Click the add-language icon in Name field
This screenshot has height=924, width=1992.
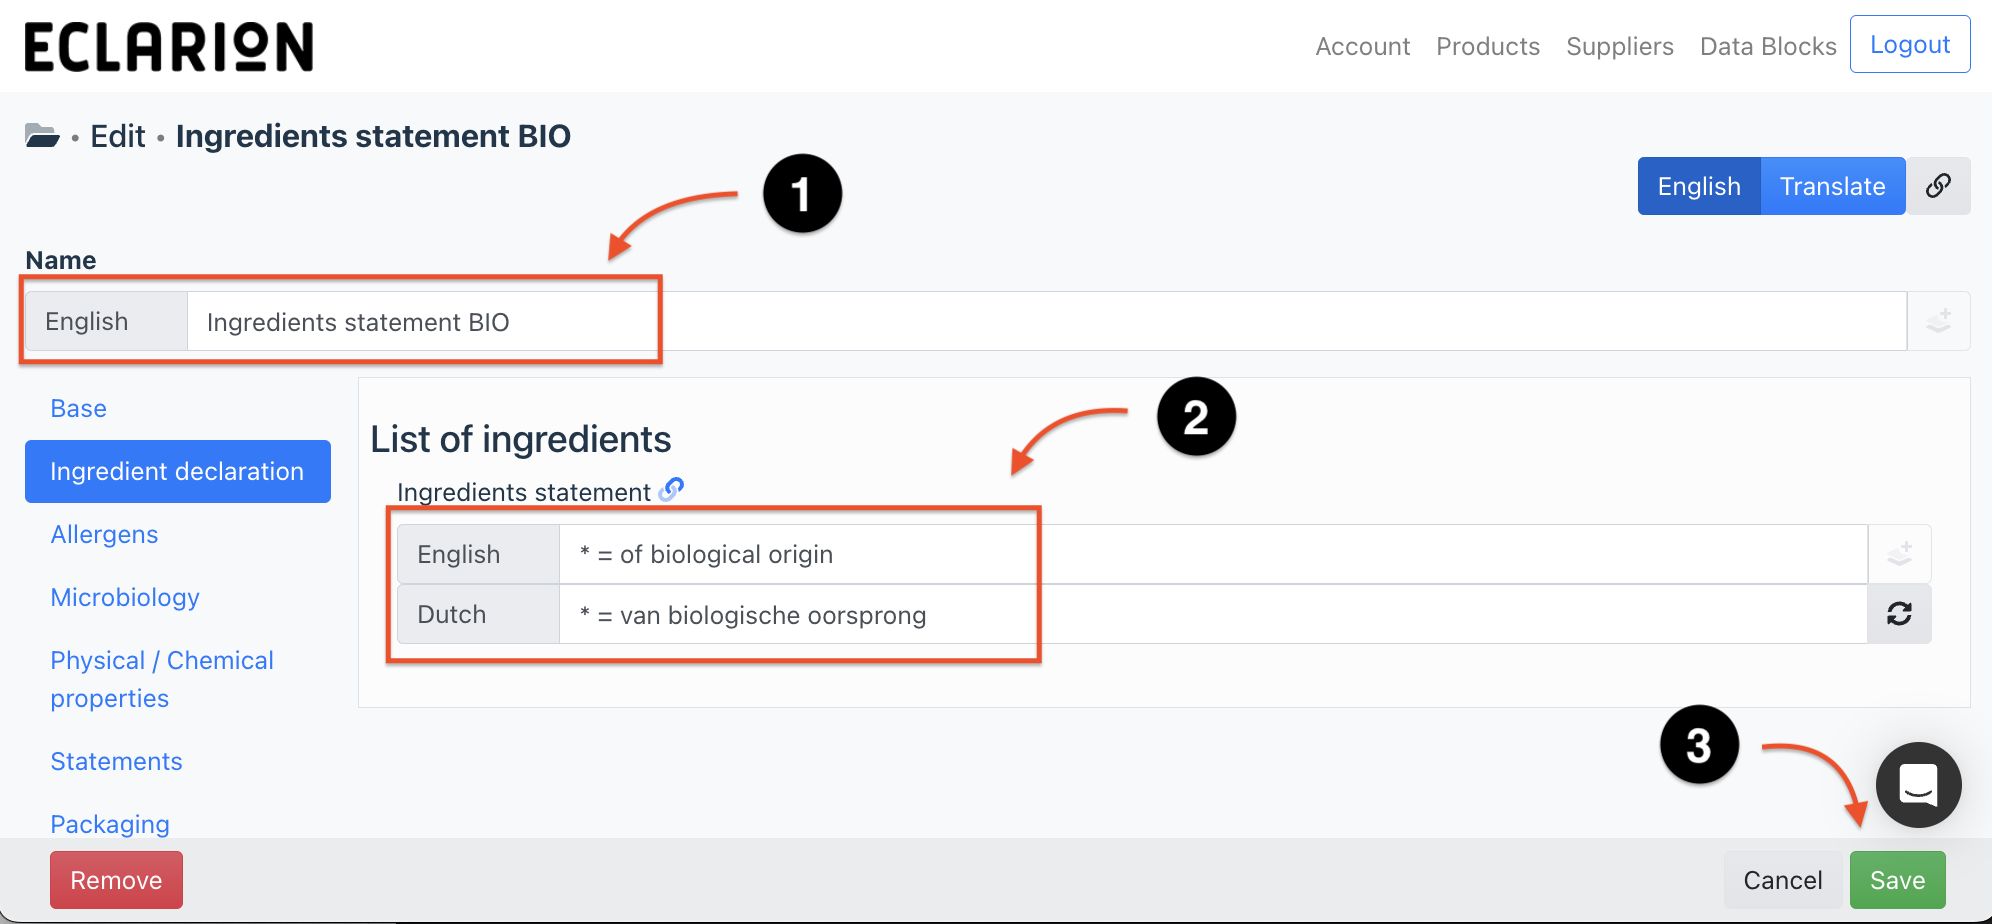(1938, 322)
